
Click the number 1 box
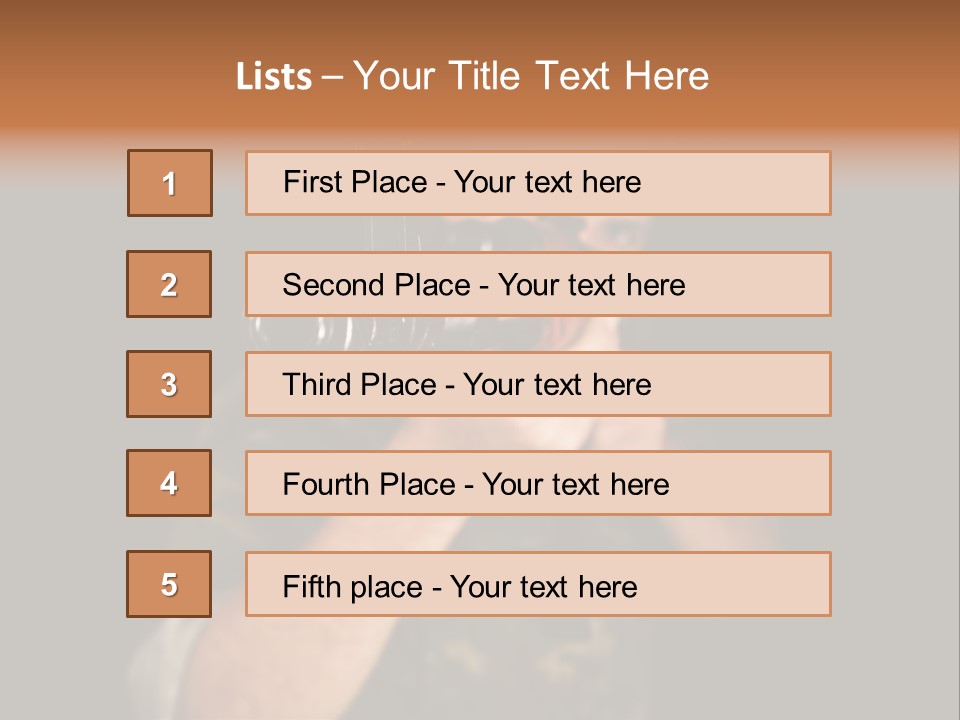[x=170, y=183]
